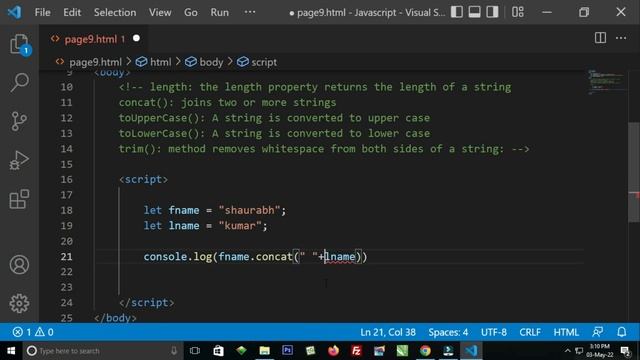Show hidden system tray icons
This screenshot has width=640, height=360.
point(567,351)
